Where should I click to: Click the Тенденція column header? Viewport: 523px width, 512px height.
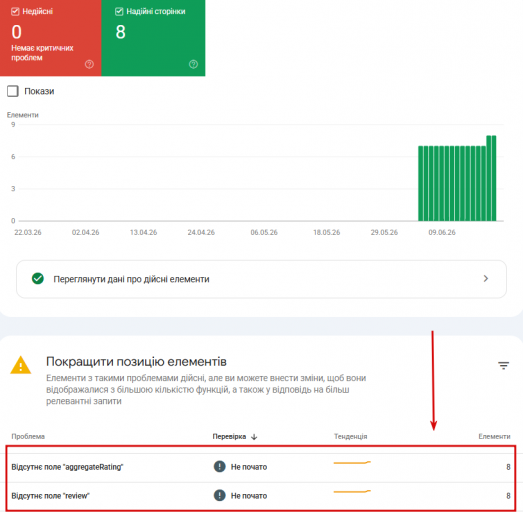pos(351,437)
